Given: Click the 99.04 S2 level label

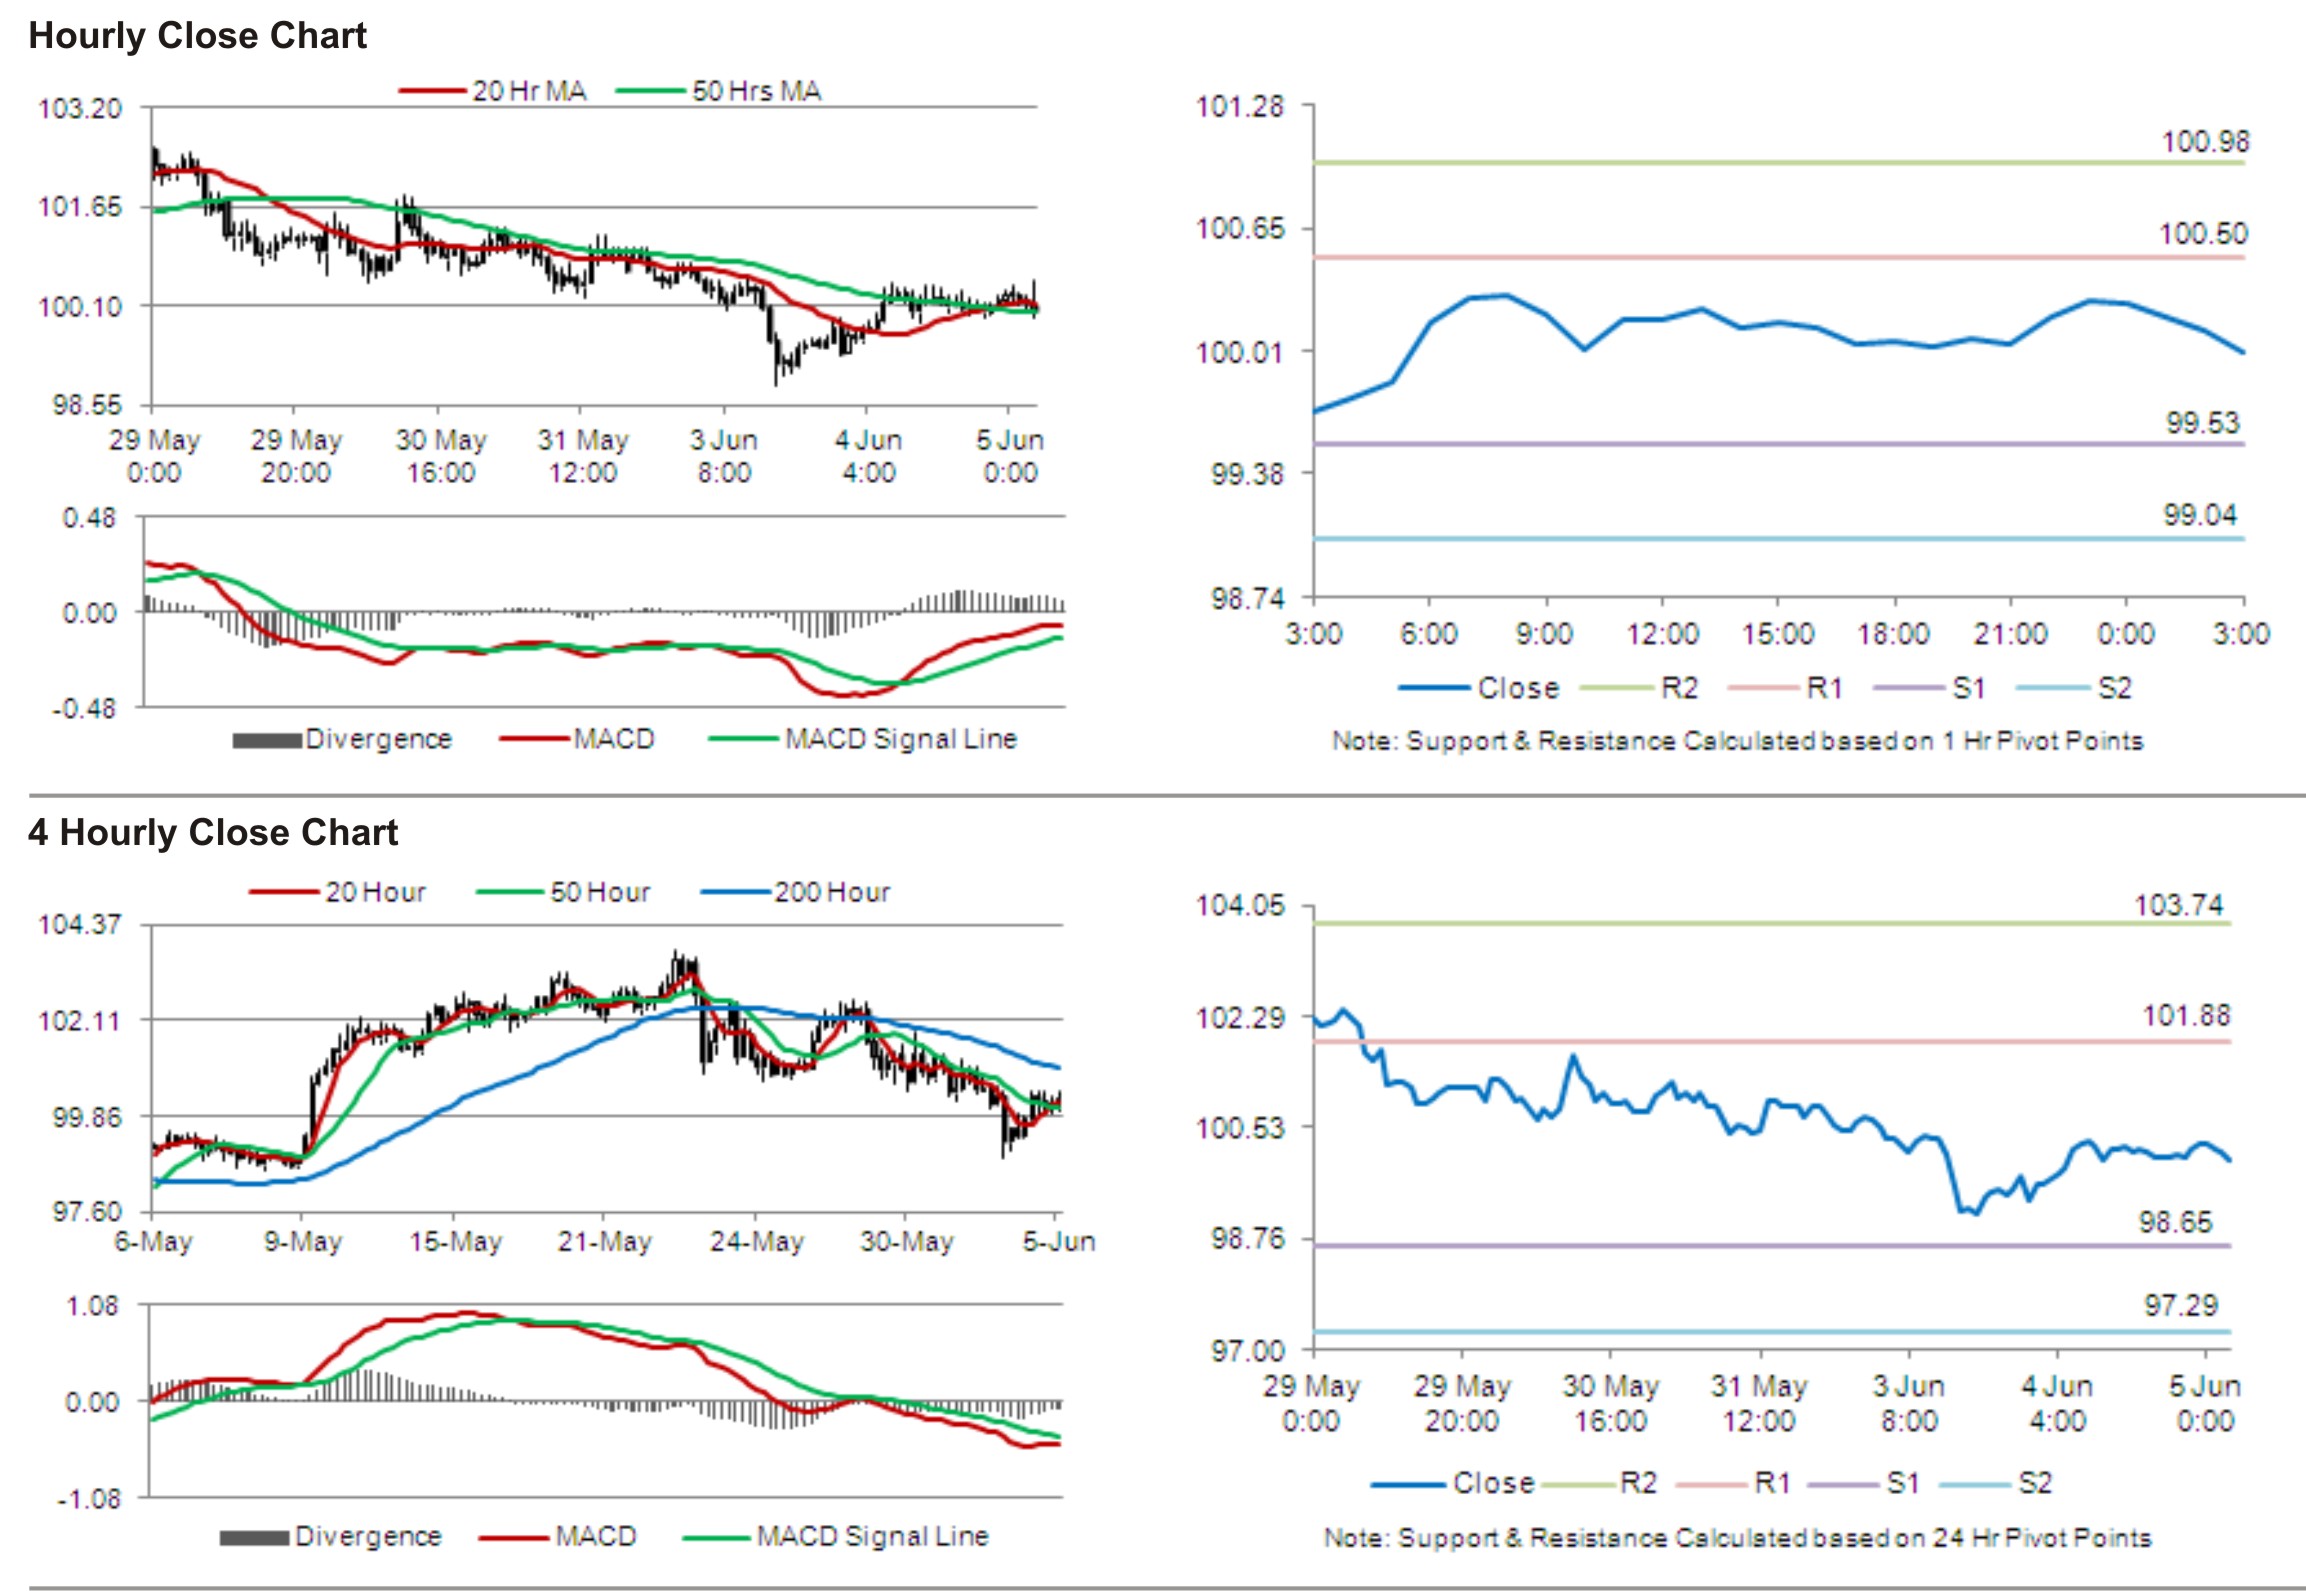Looking at the screenshot, I should click(x=2200, y=515).
